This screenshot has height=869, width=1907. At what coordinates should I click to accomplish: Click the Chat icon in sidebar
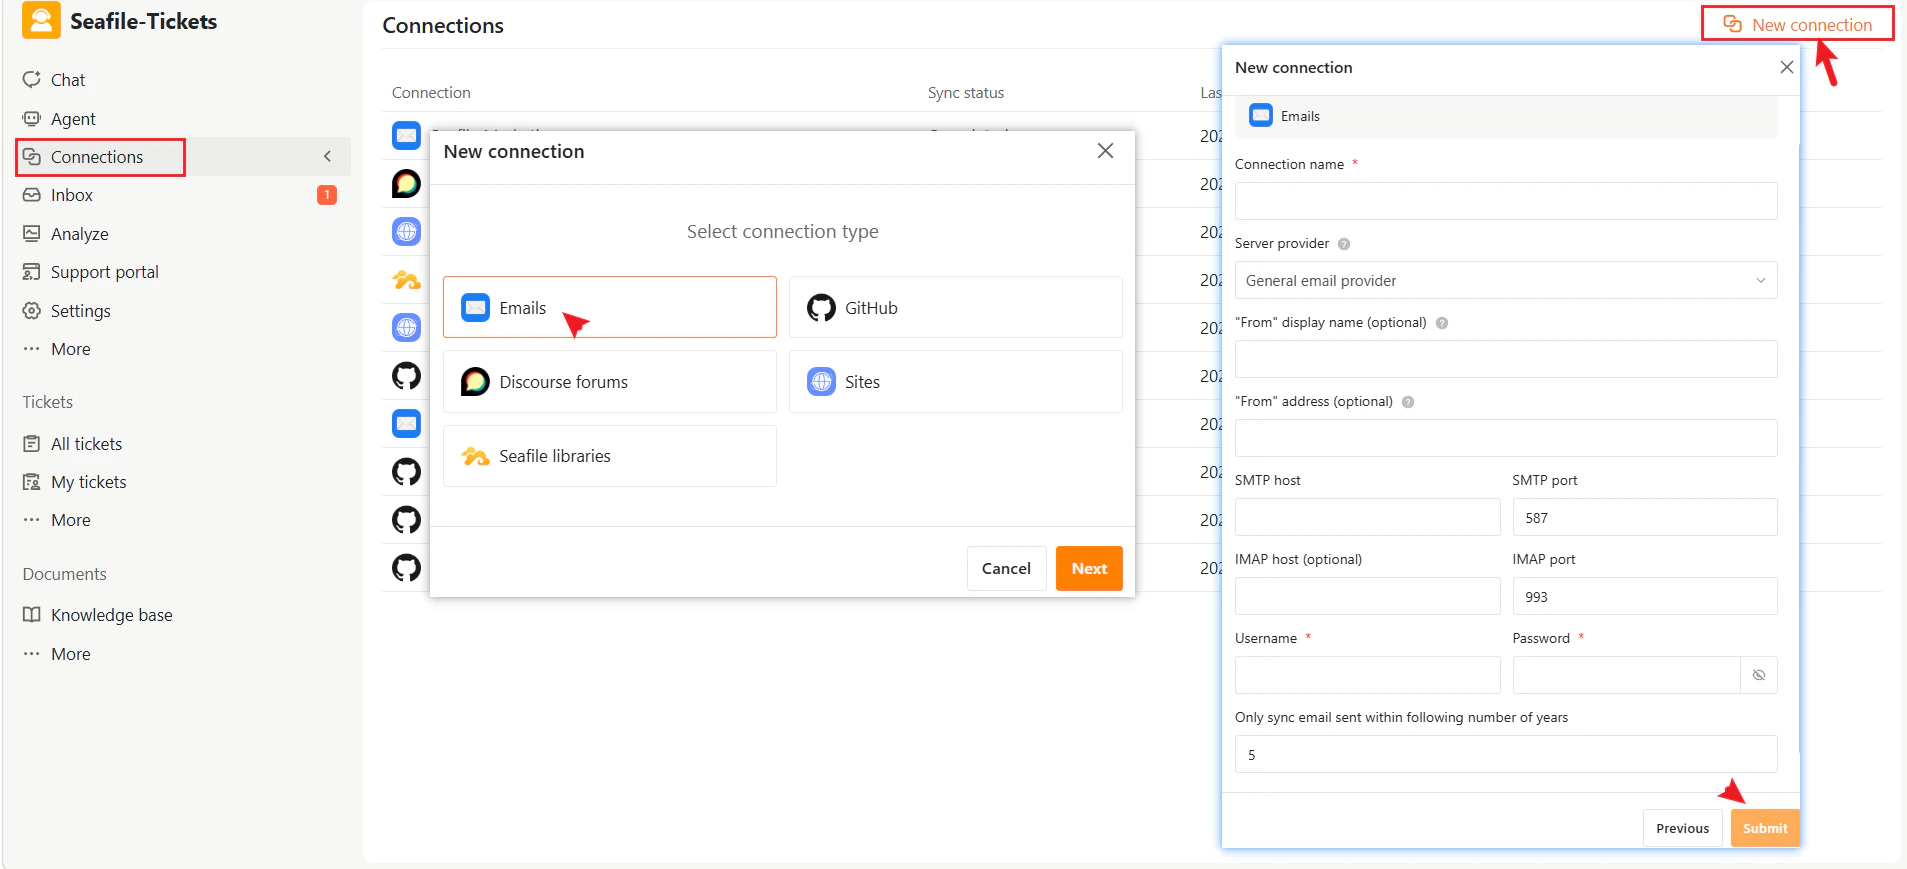(32, 79)
